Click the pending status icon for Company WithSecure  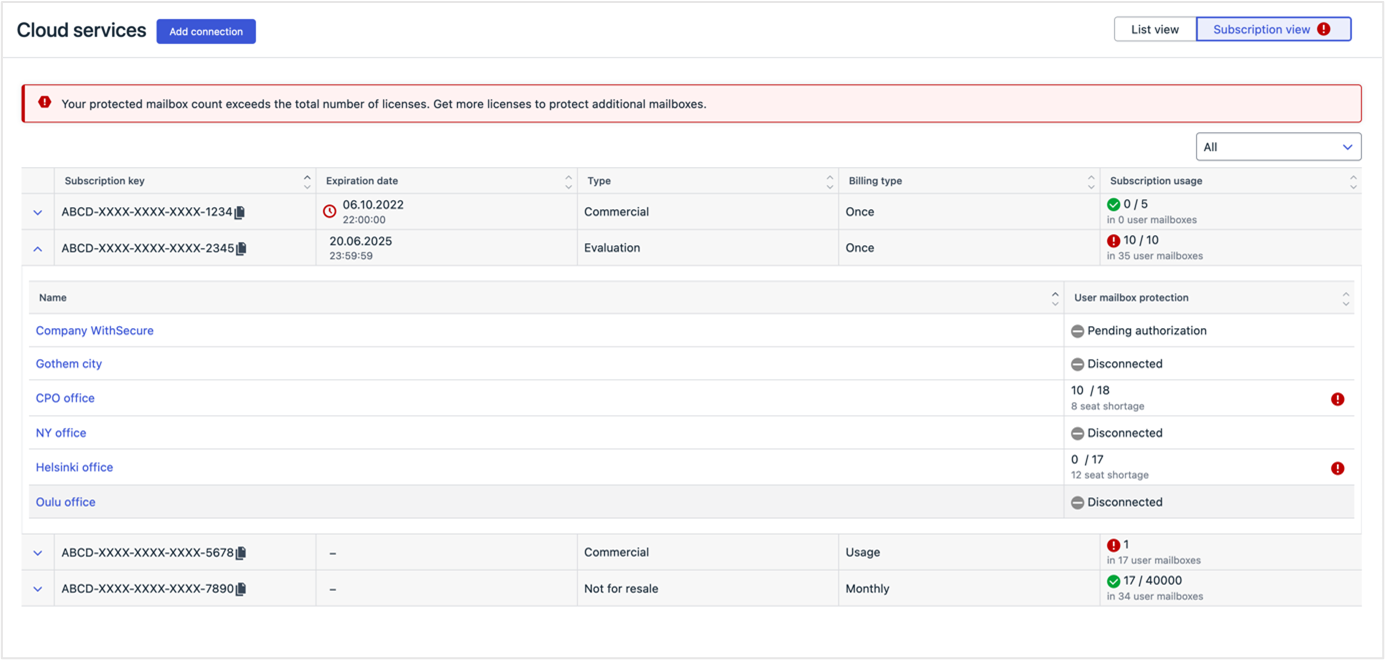(x=1077, y=331)
